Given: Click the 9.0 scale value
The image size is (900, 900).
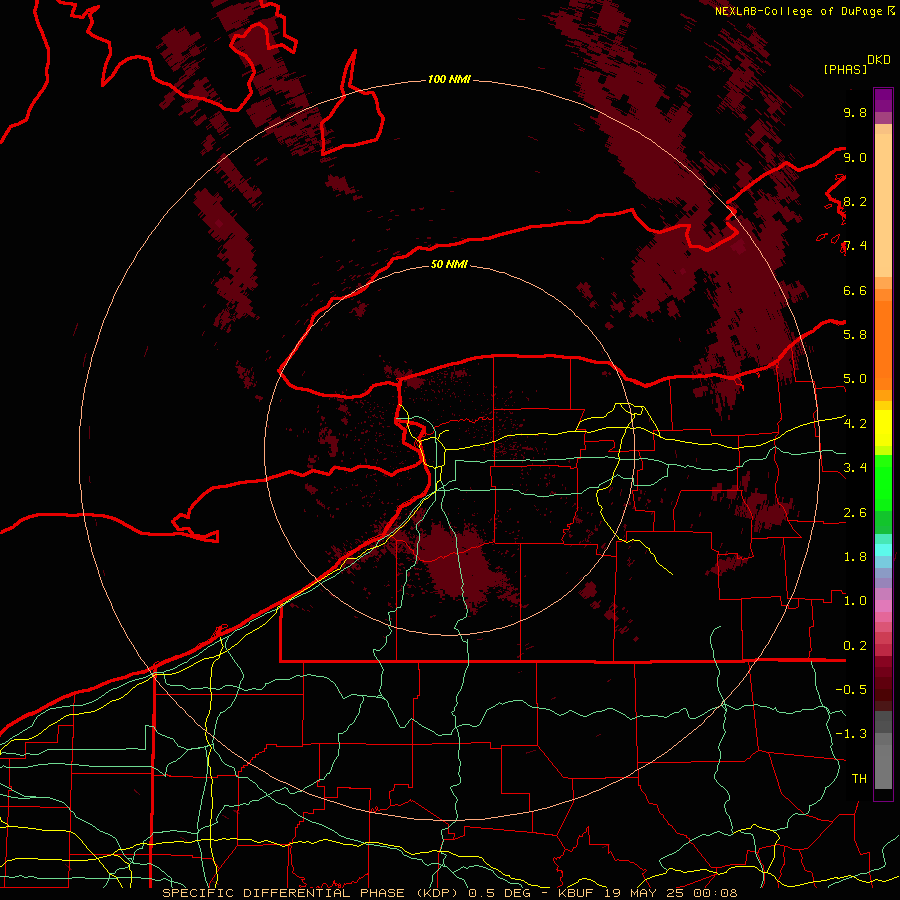Looking at the screenshot, I should tap(855, 157).
